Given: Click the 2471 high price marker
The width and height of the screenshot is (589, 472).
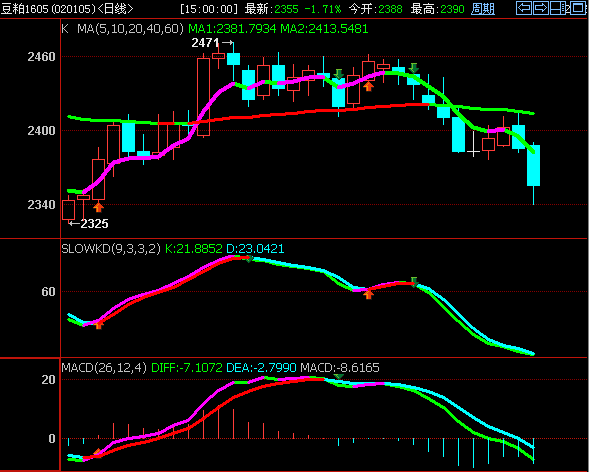Looking at the screenshot, I should [213, 43].
